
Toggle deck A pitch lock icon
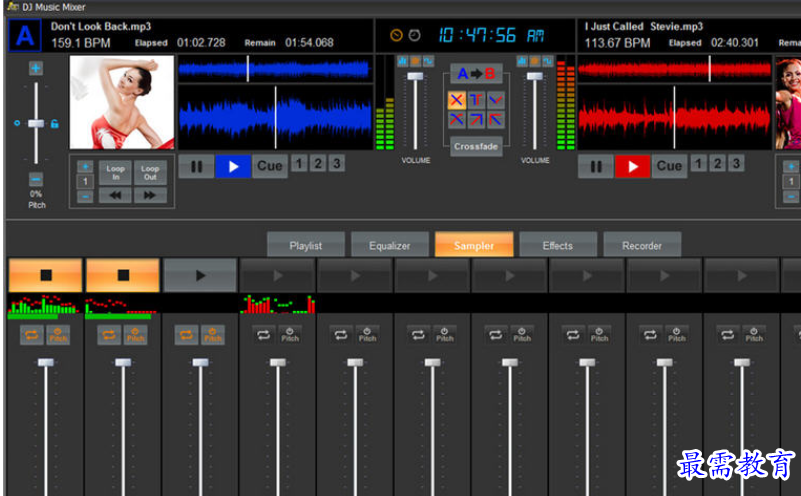click(x=54, y=124)
